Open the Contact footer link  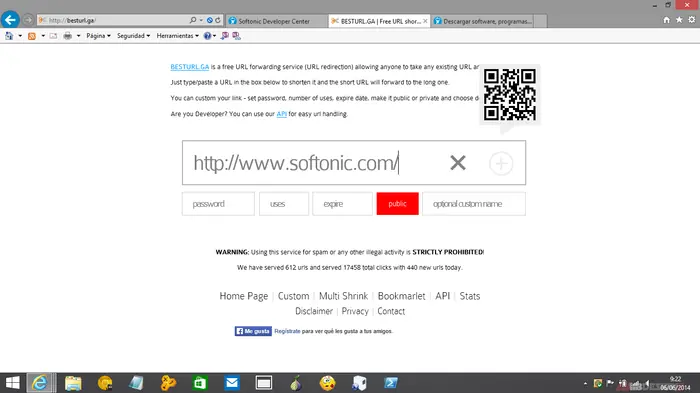pos(391,311)
